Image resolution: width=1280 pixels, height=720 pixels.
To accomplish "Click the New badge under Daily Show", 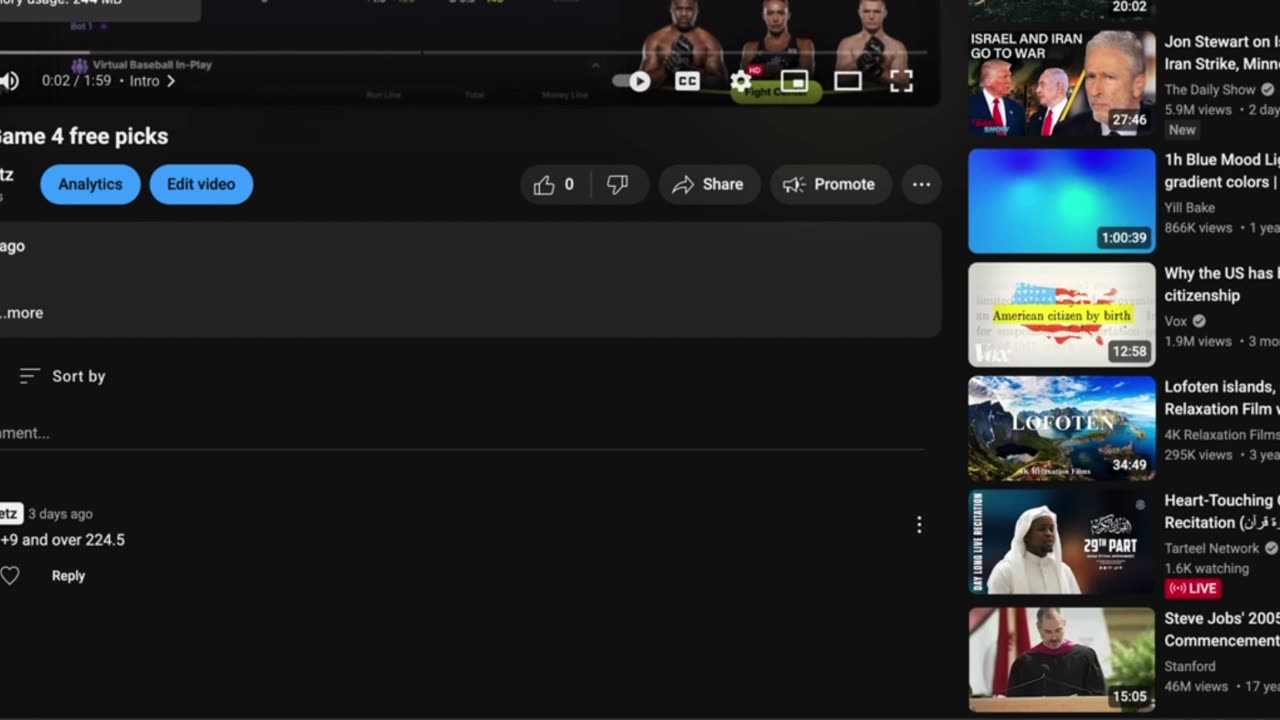I will click(1182, 130).
